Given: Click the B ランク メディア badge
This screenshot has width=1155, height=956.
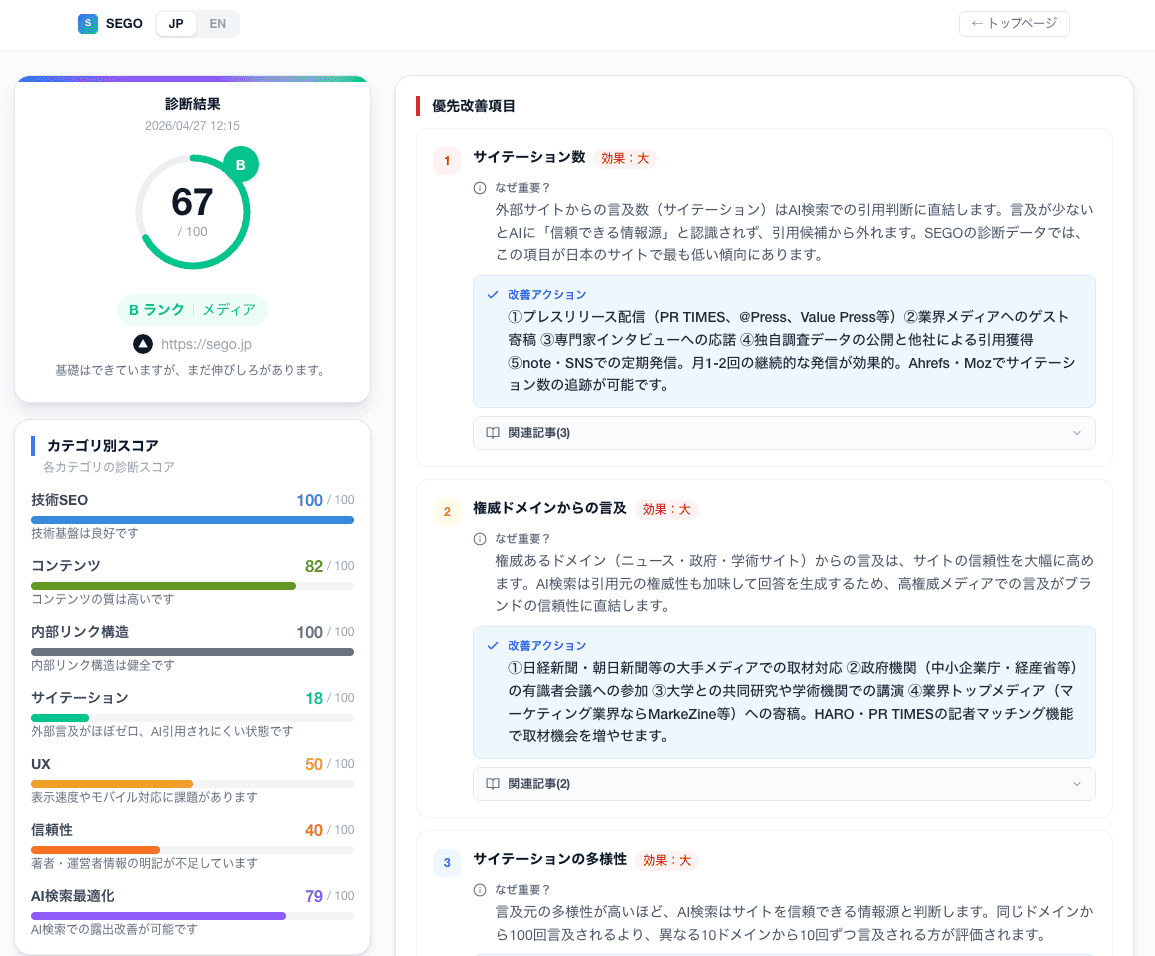Looking at the screenshot, I should [x=192, y=310].
